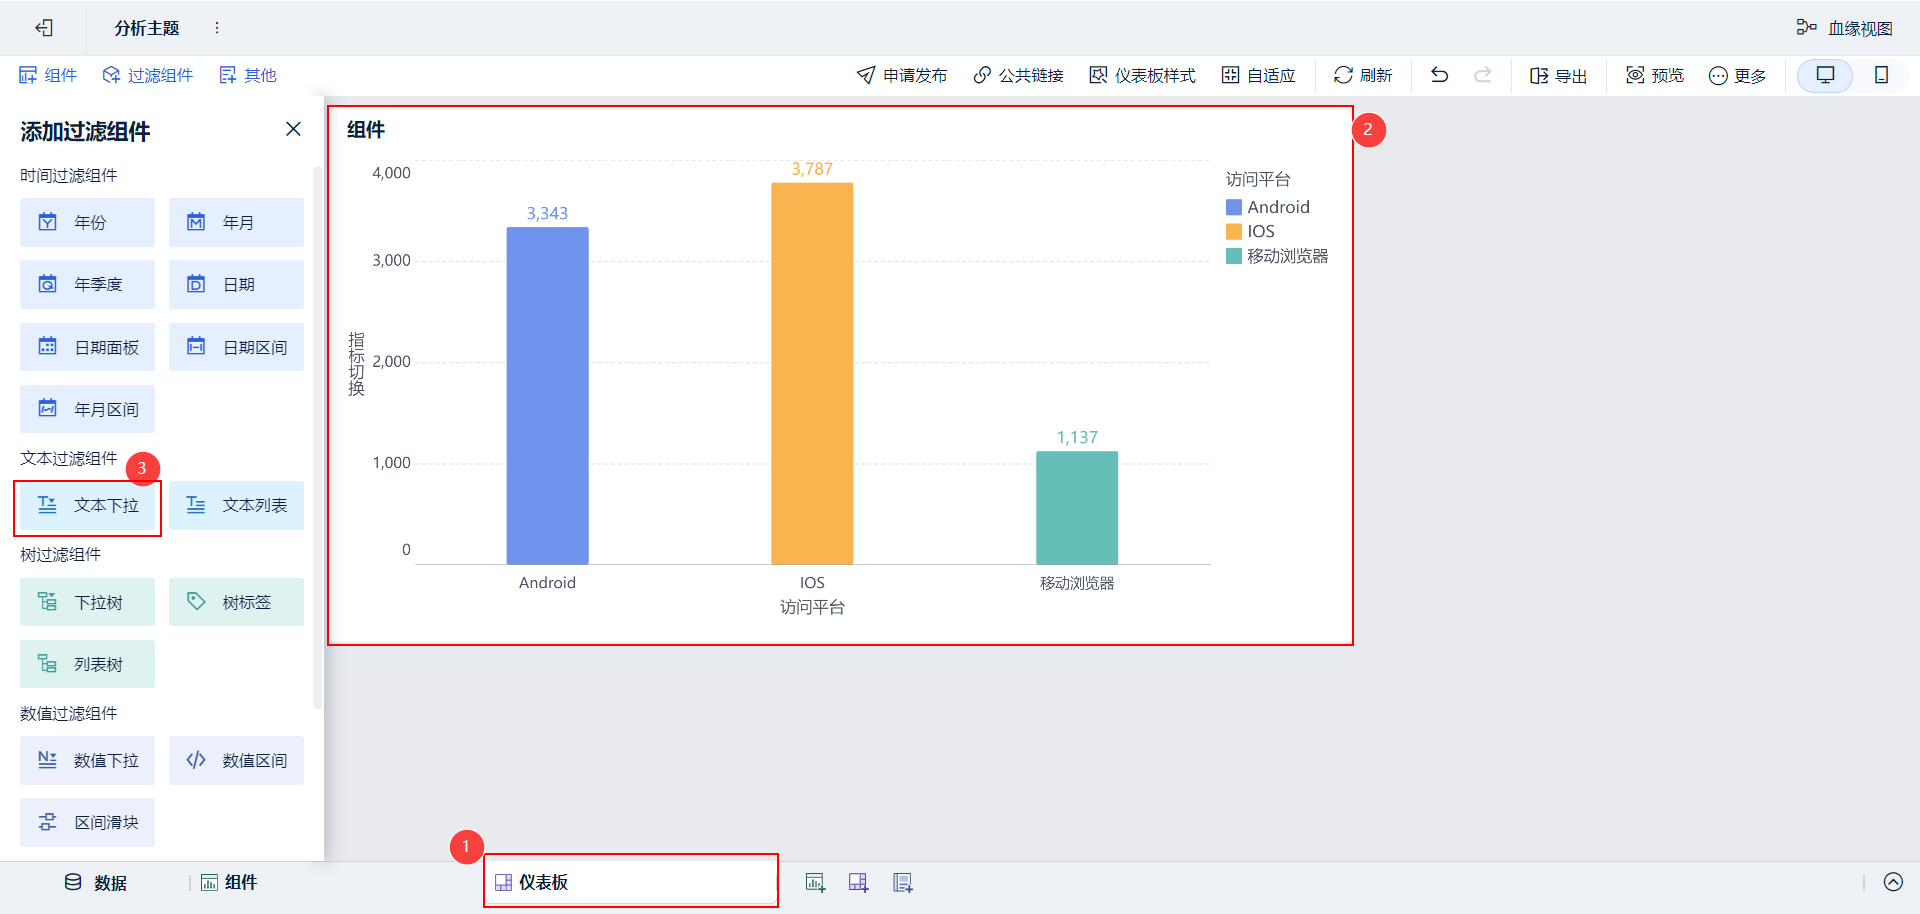Image resolution: width=1920 pixels, height=914 pixels.
Task: Click the filter panel's vertical scrollbar
Action: [x=317, y=437]
